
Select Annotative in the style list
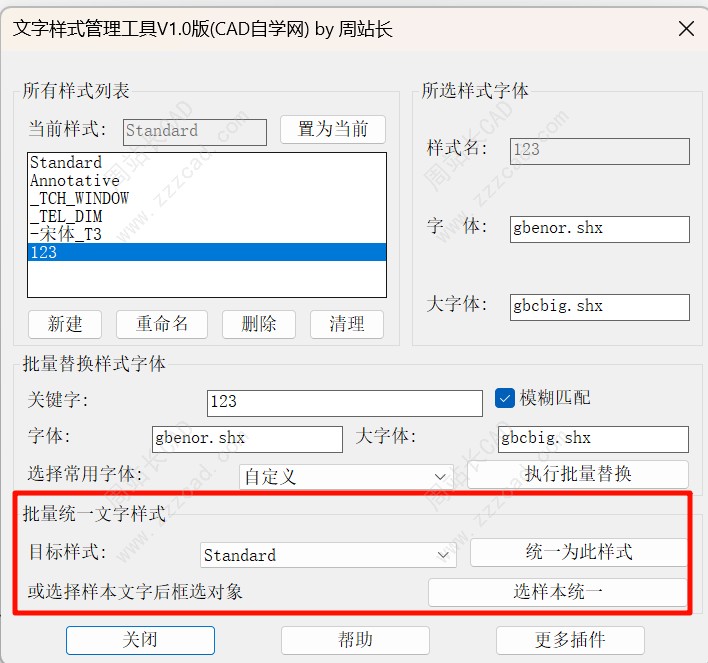(75, 180)
